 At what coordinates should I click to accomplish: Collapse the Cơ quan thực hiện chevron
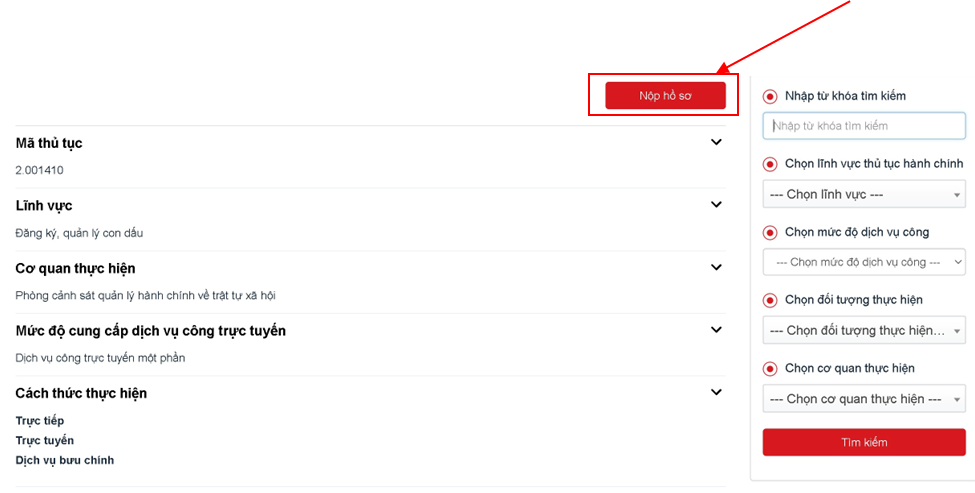pyautogui.click(x=716, y=267)
